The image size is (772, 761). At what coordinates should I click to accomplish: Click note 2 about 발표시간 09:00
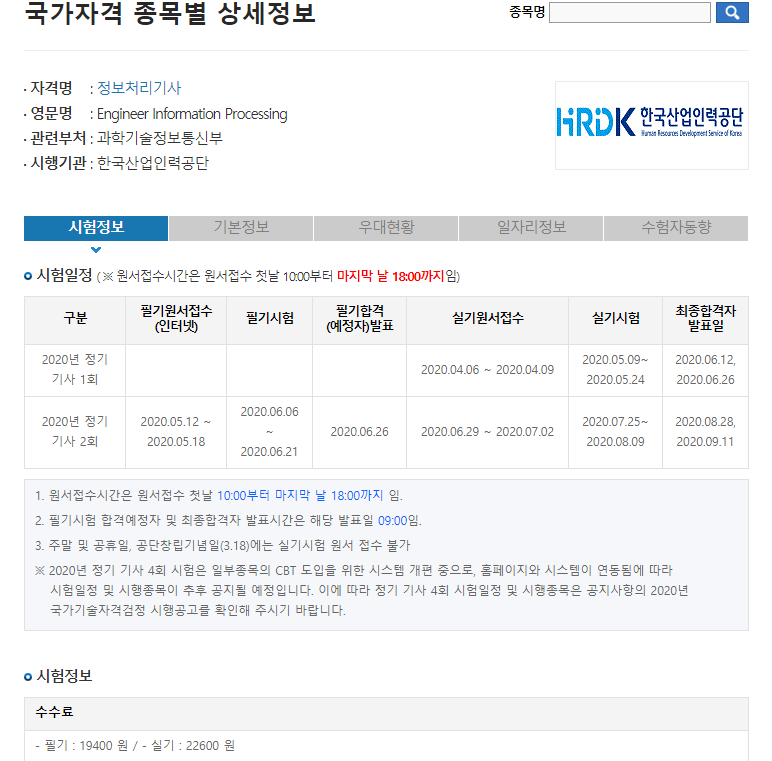[x=228, y=521]
